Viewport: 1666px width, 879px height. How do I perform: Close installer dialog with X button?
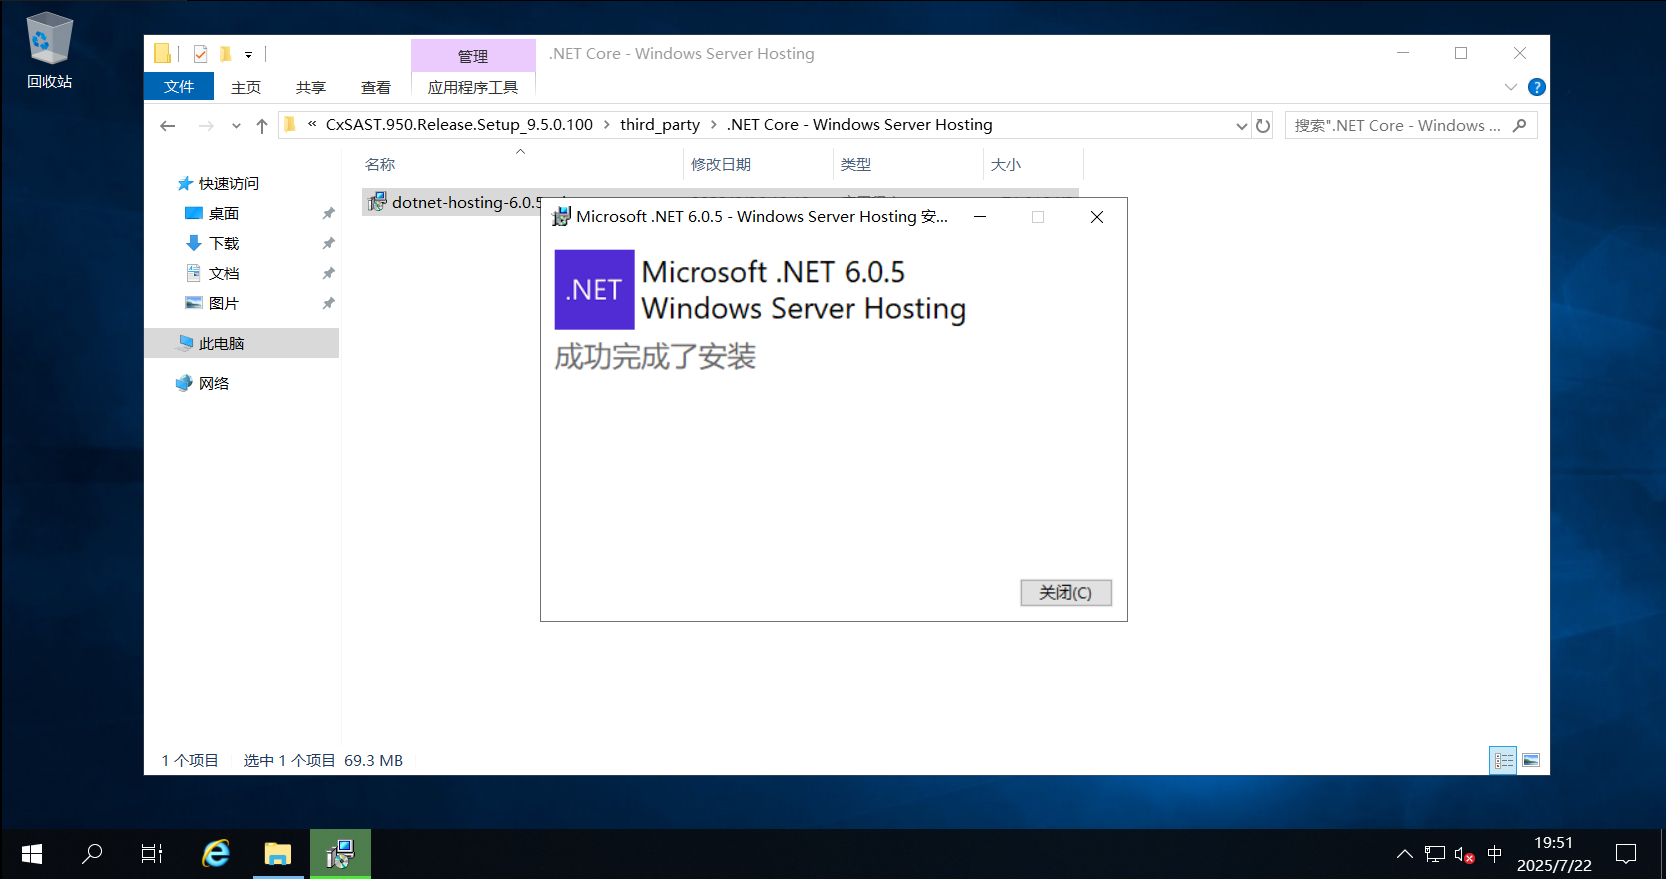pos(1097,217)
